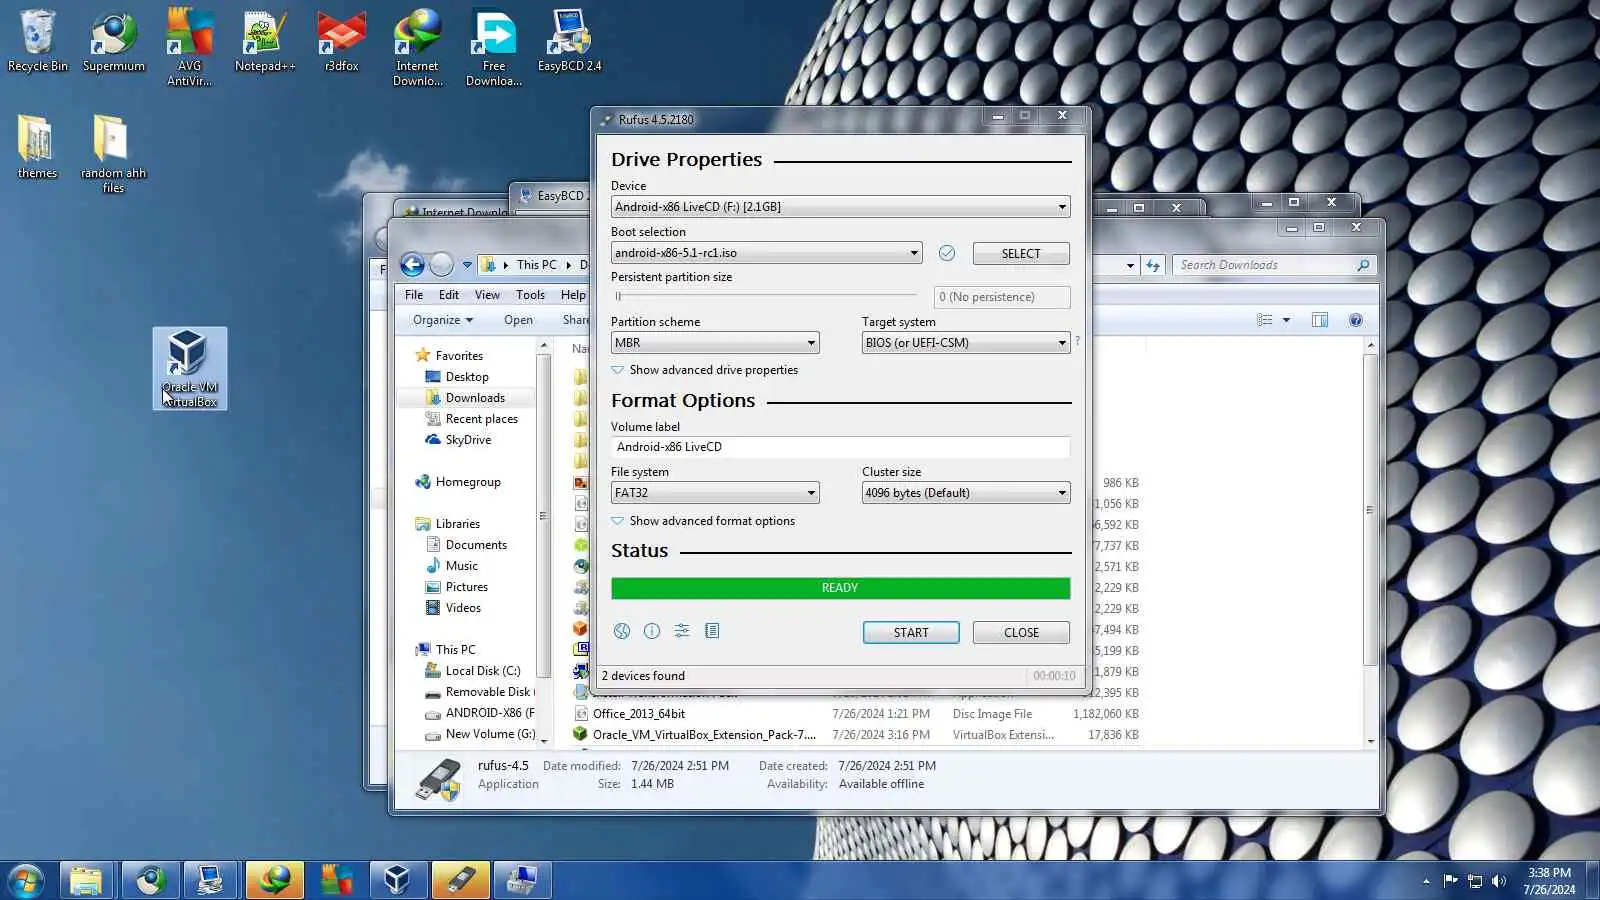Viewport: 1600px width, 900px height.
Task: Expand Show advanced drive properties
Action: pos(705,370)
